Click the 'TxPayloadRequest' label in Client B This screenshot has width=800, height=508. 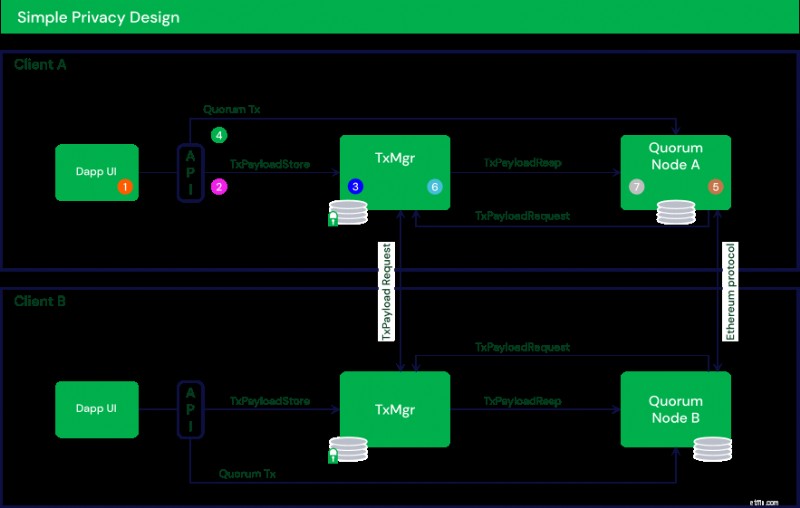(522, 347)
